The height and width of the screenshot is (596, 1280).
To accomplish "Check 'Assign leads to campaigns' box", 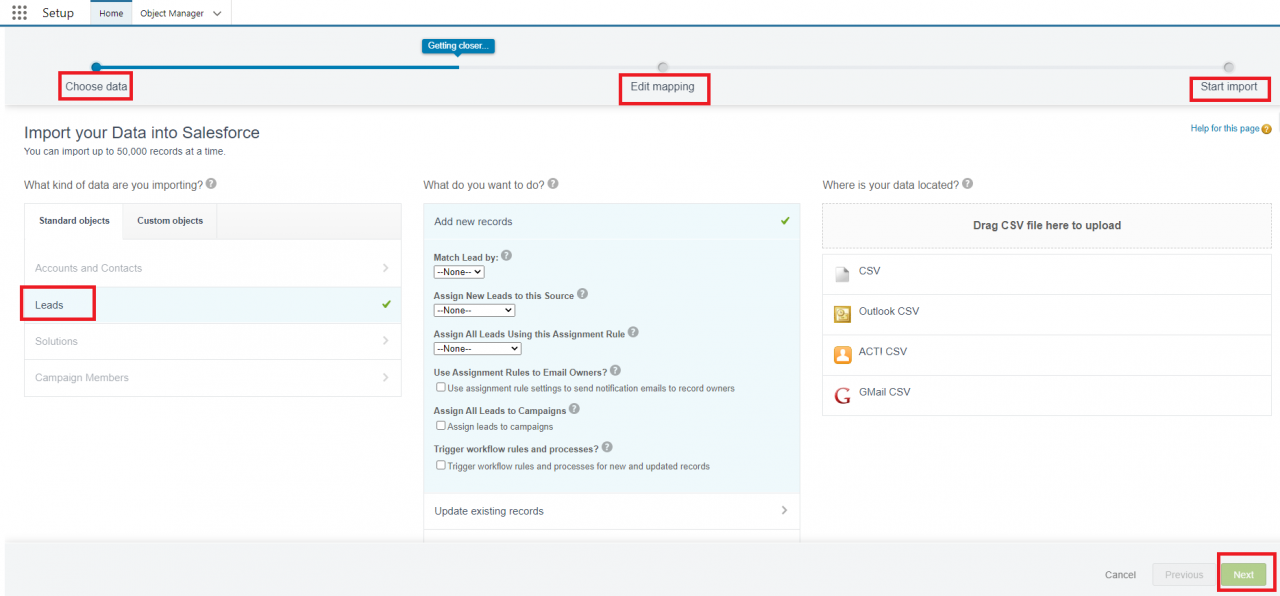I will (x=441, y=425).
